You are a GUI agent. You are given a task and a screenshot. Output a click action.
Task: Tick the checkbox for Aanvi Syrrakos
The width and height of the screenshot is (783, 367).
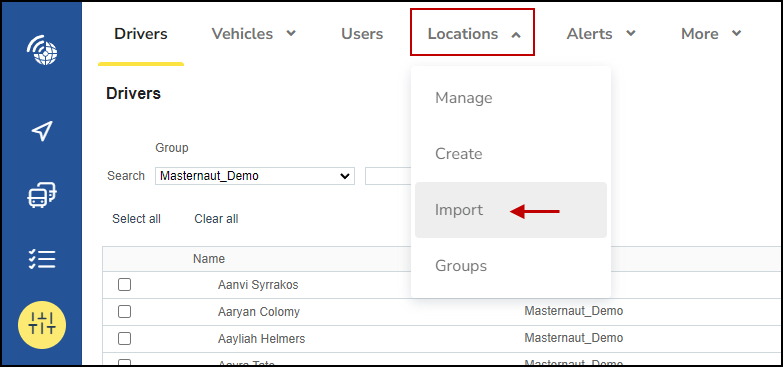[124, 285]
